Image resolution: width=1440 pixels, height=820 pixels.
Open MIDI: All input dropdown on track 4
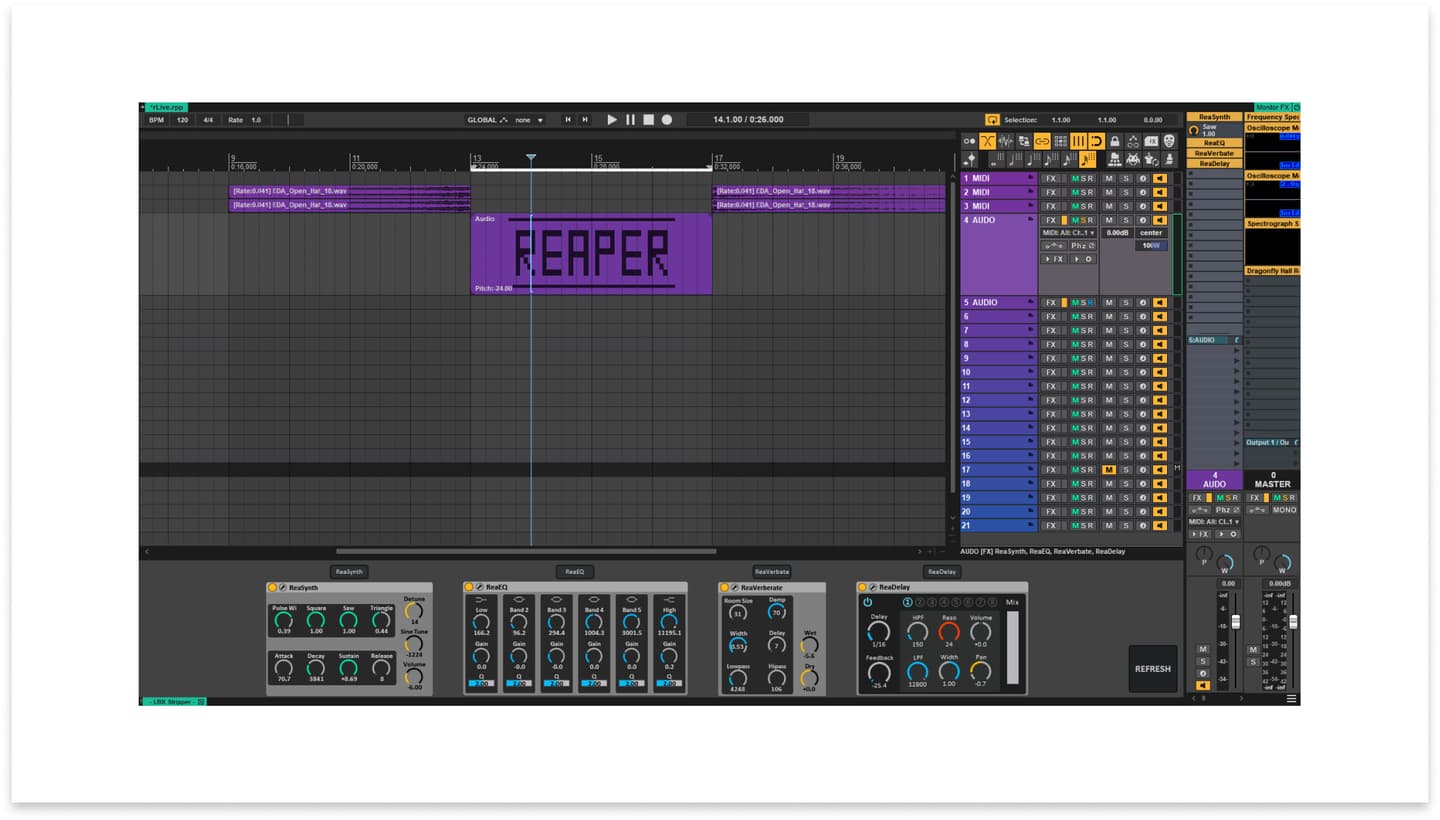pyautogui.click(x=1068, y=233)
